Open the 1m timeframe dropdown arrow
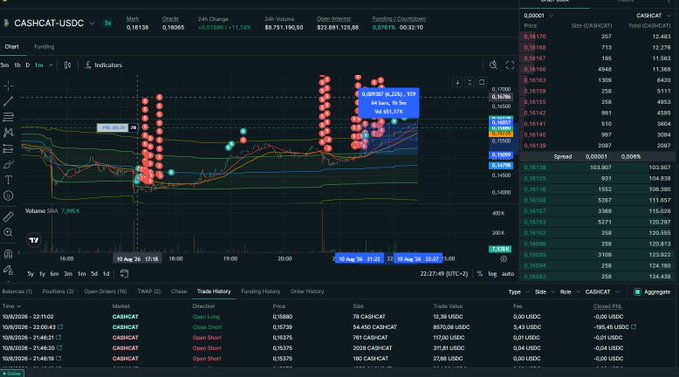 pyautogui.click(x=51, y=65)
